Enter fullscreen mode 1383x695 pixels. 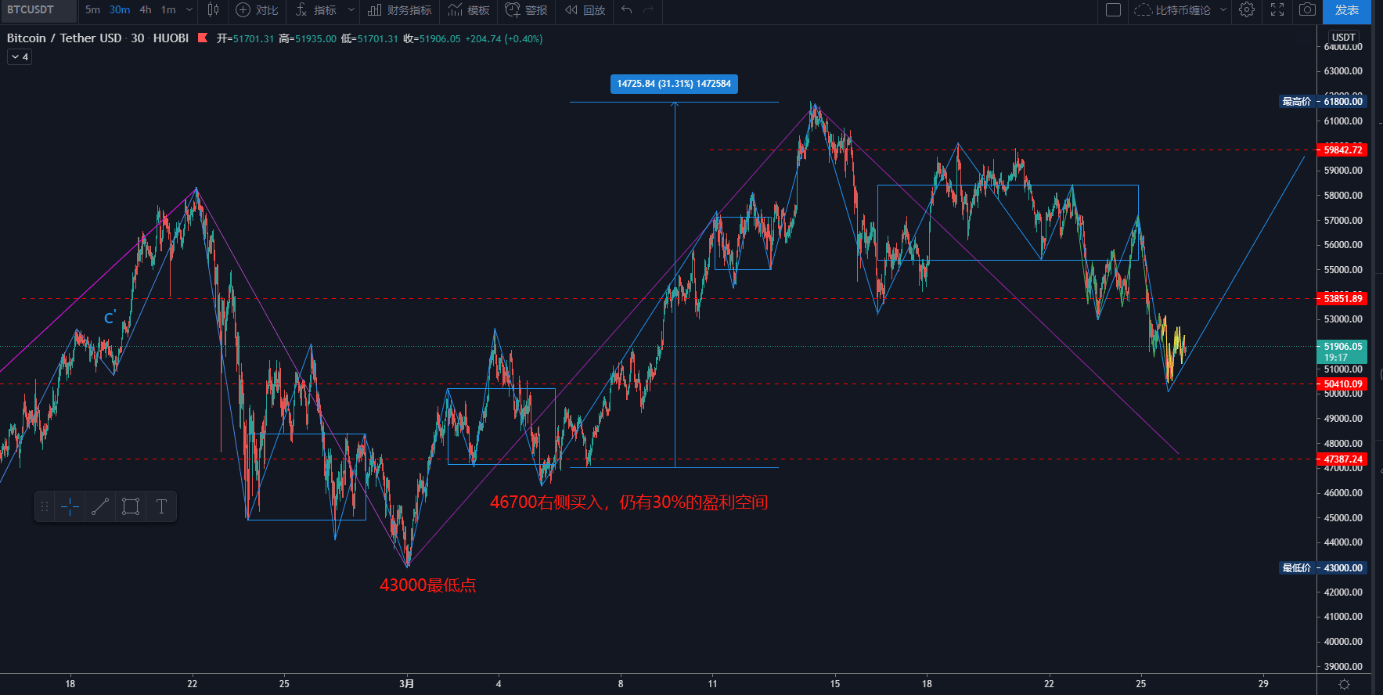[x=1277, y=10]
